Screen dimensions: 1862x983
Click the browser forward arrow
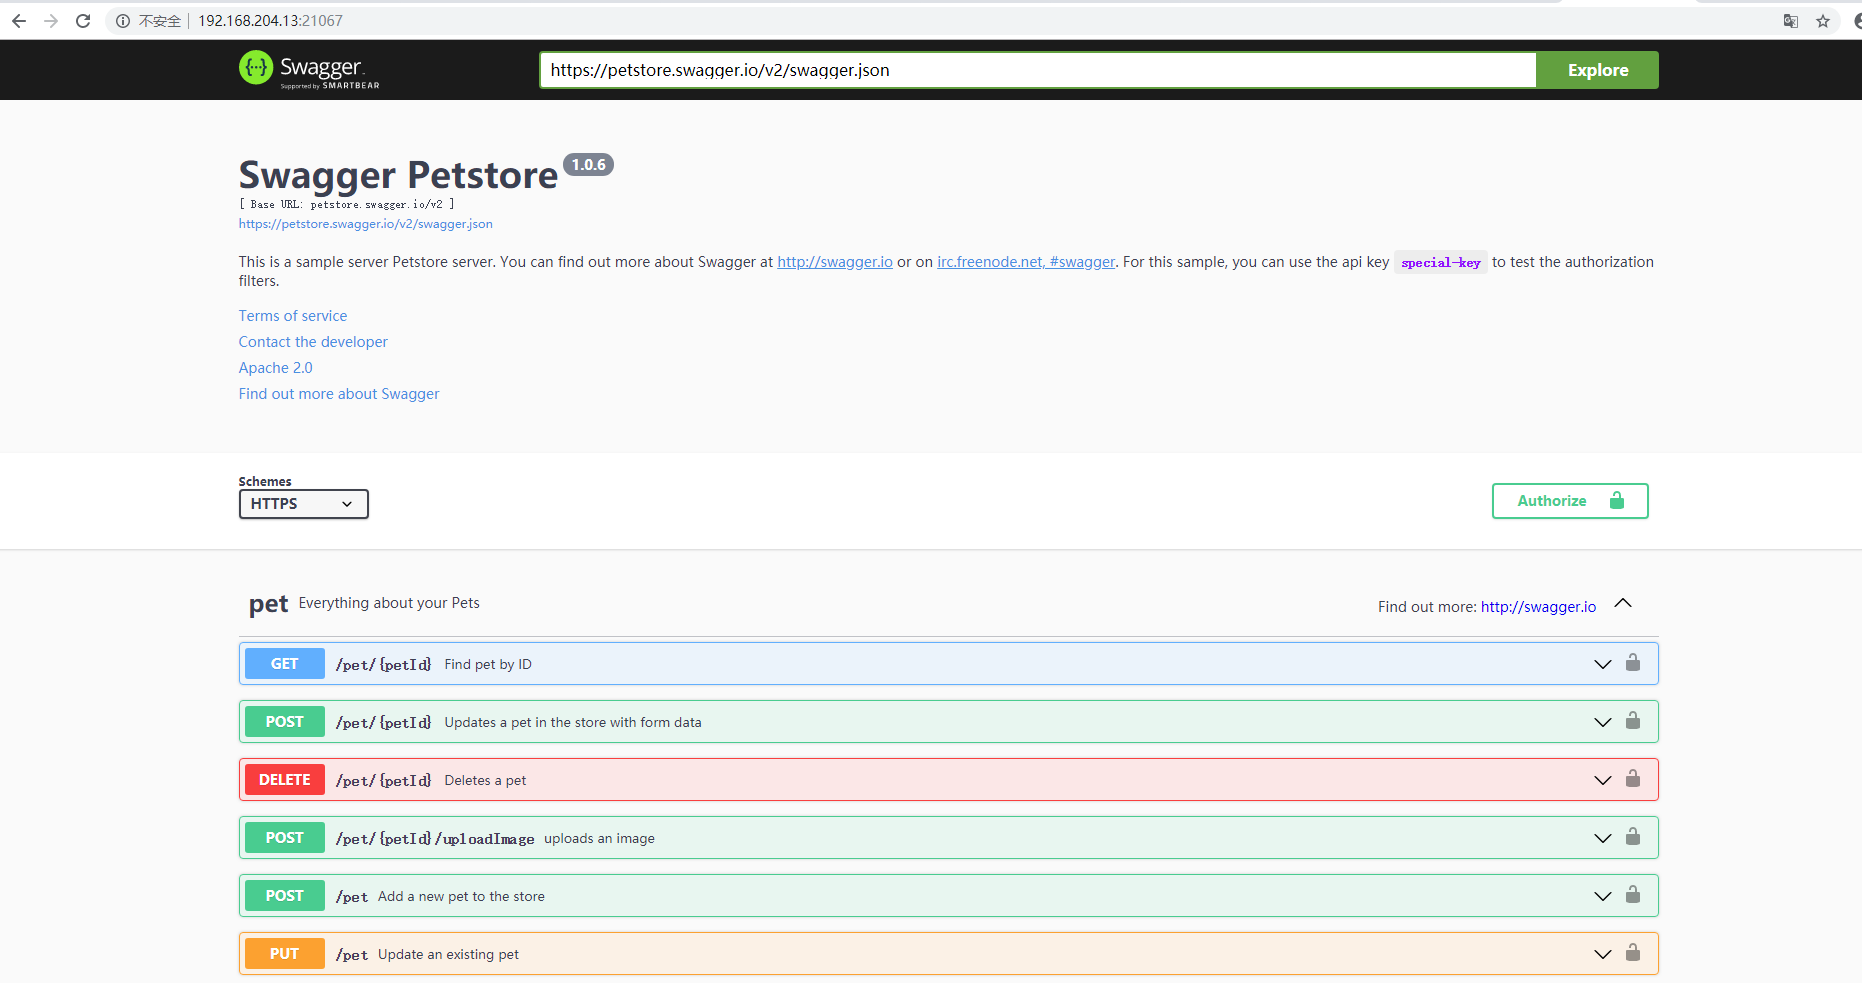[x=51, y=21]
